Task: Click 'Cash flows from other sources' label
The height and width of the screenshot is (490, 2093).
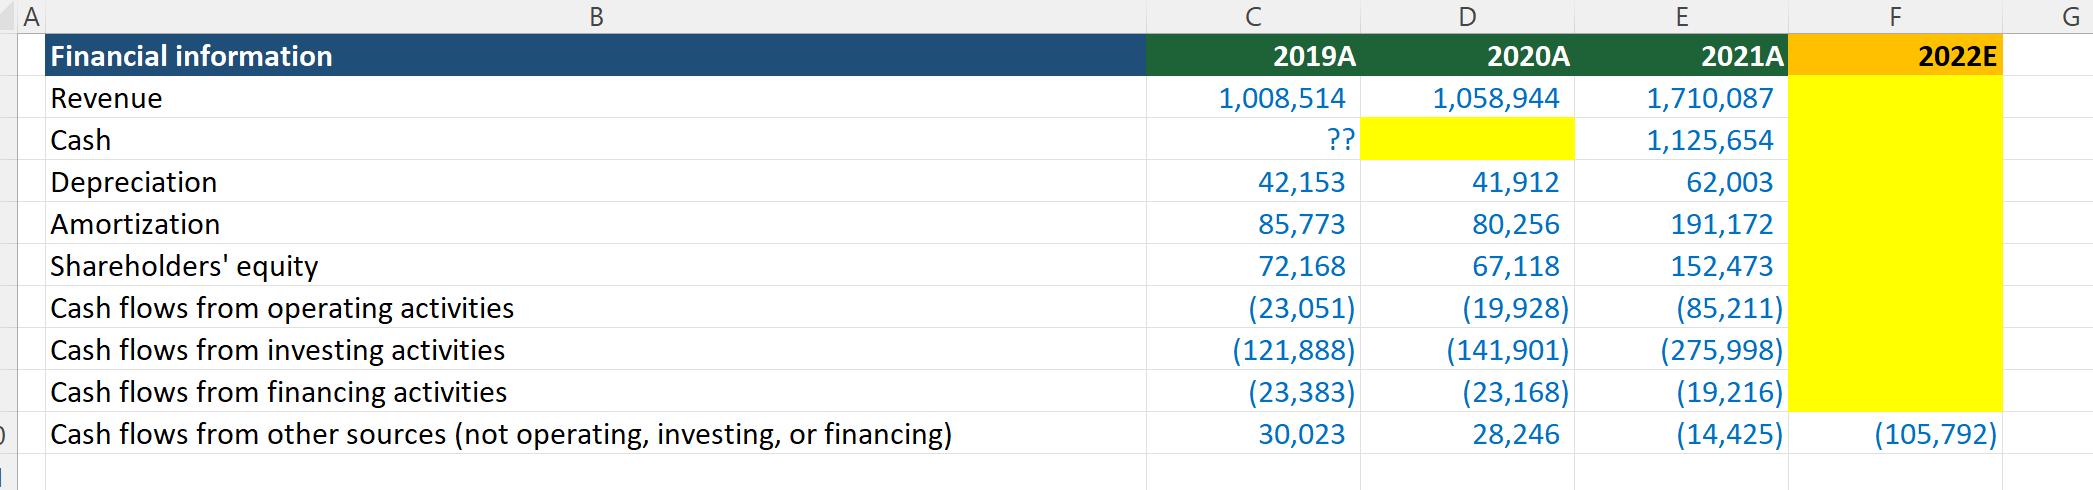Action: pos(501,434)
